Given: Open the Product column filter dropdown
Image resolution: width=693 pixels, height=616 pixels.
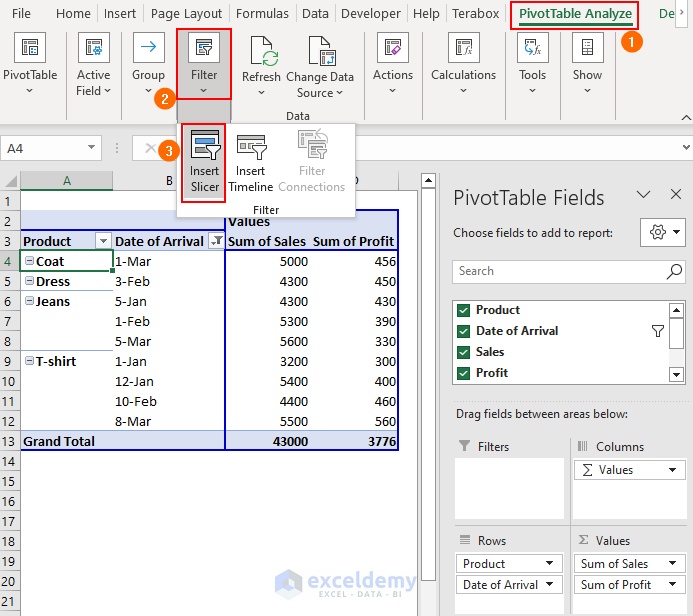Looking at the screenshot, I should click(x=102, y=242).
